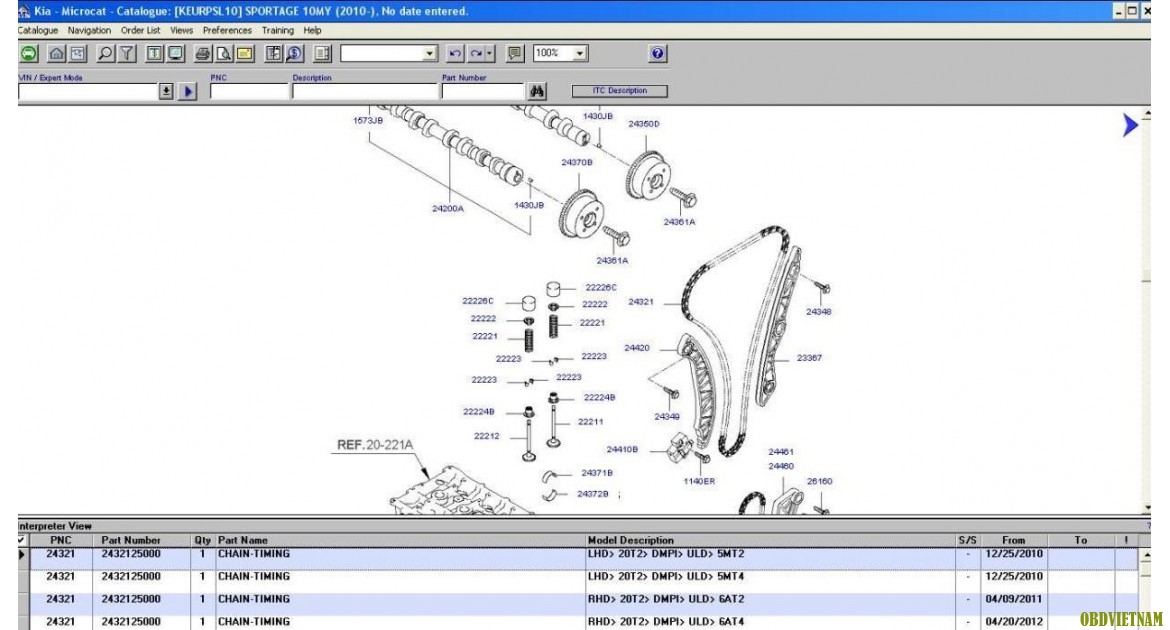Viewport: 1170px width, 630px height.
Task: Click the binoculars find icon
Action: click(x=536, y=91)
